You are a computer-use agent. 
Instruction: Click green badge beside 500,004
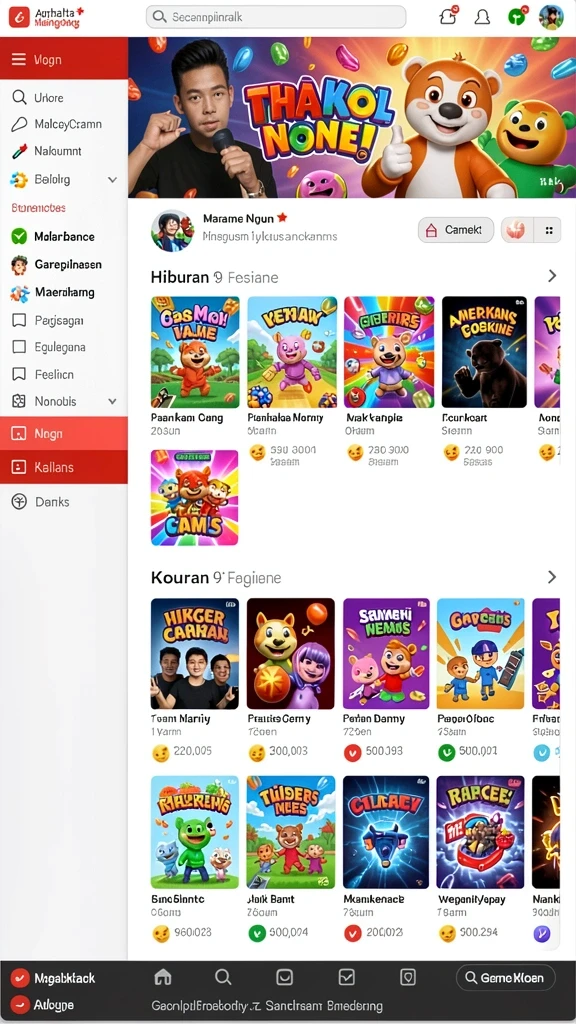257,933
